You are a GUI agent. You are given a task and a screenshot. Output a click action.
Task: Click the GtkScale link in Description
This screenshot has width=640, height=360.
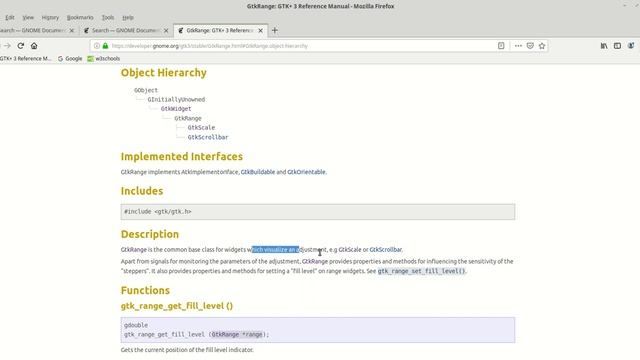[350, 249]
